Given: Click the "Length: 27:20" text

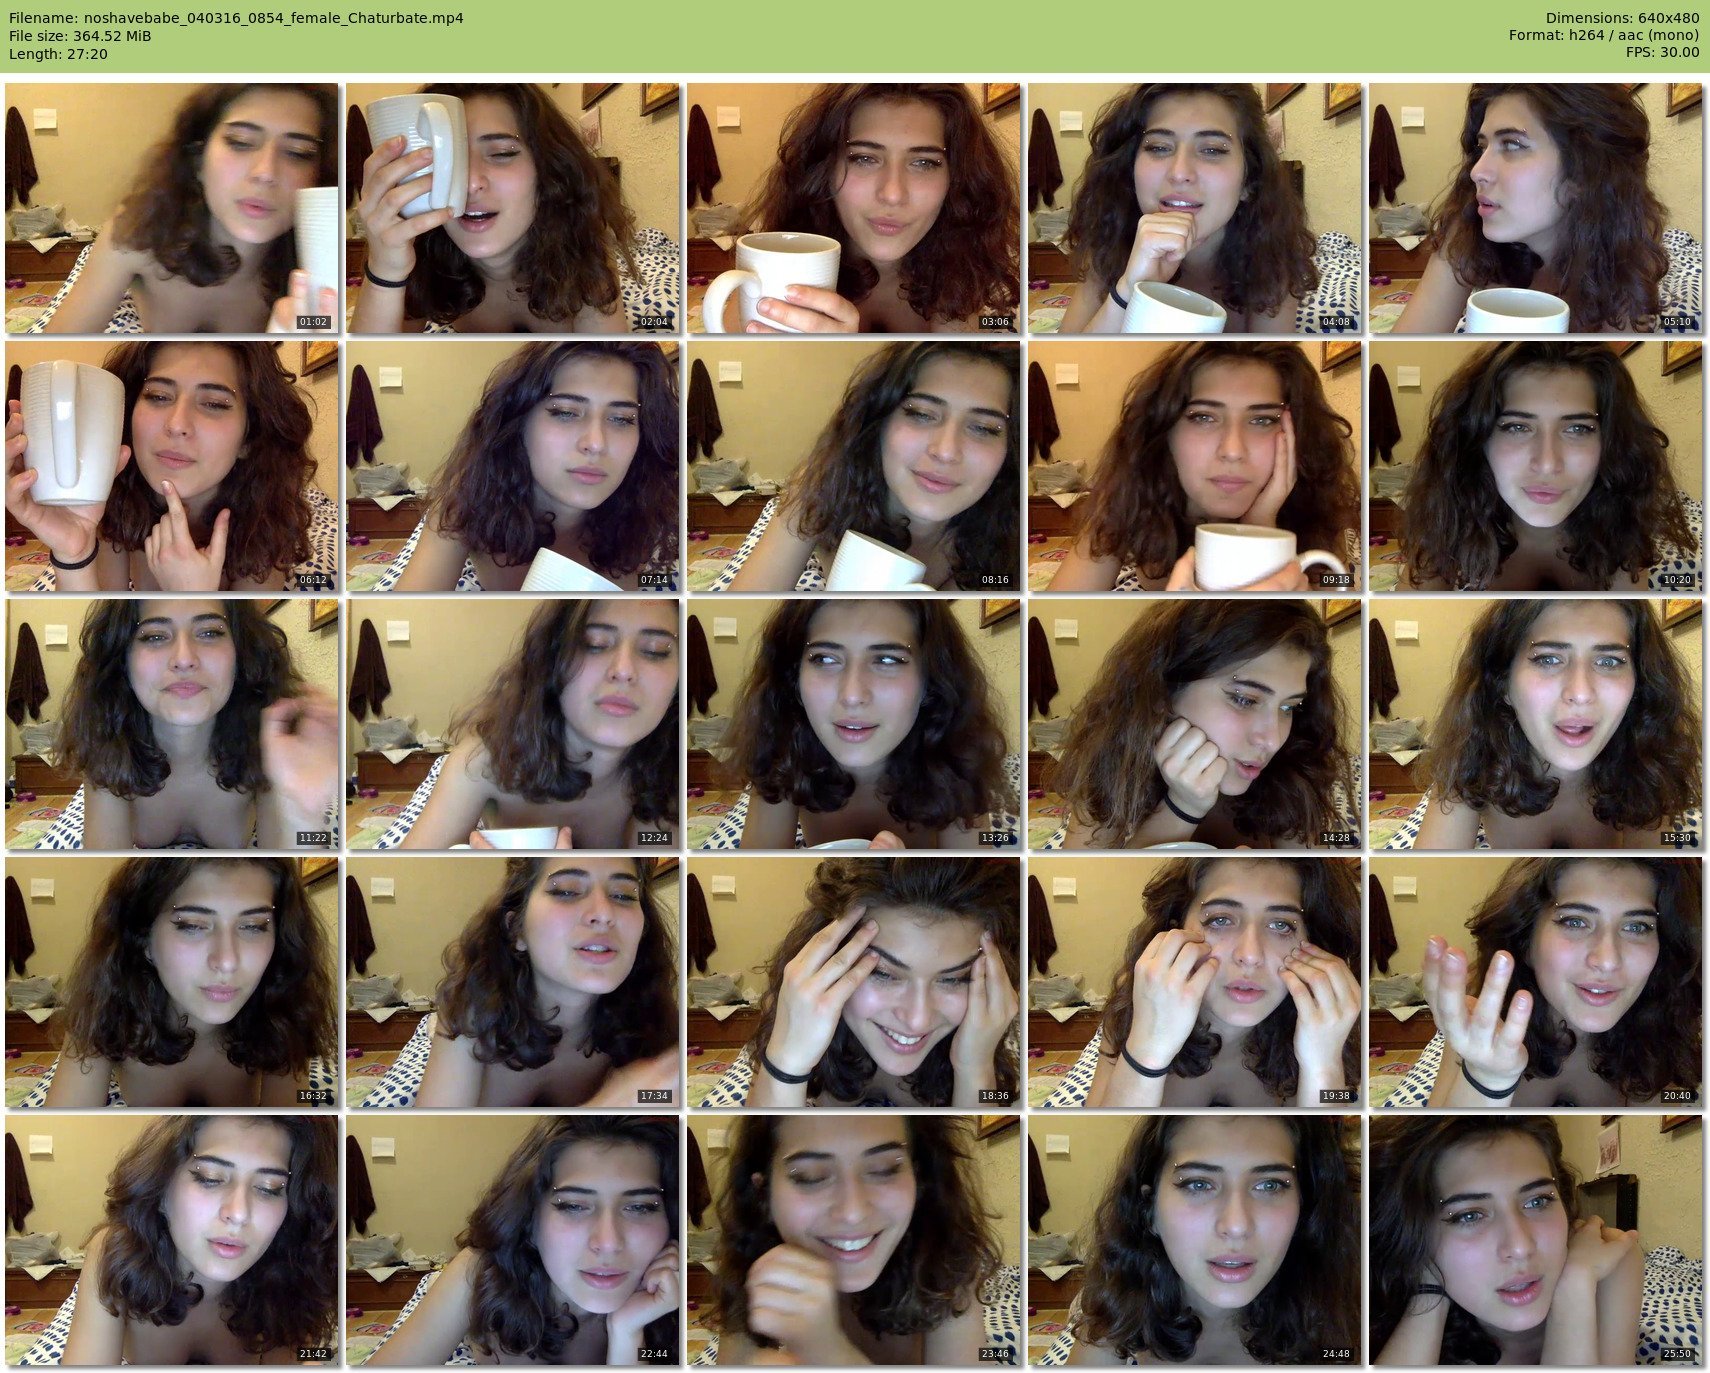Looking at the screenshot, I should tap(58, 54).
